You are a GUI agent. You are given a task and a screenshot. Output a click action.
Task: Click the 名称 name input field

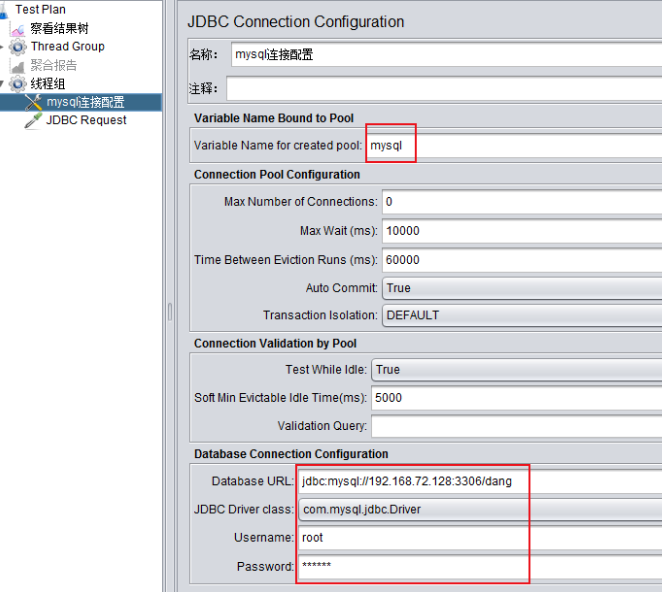click(x=446, y=54)
